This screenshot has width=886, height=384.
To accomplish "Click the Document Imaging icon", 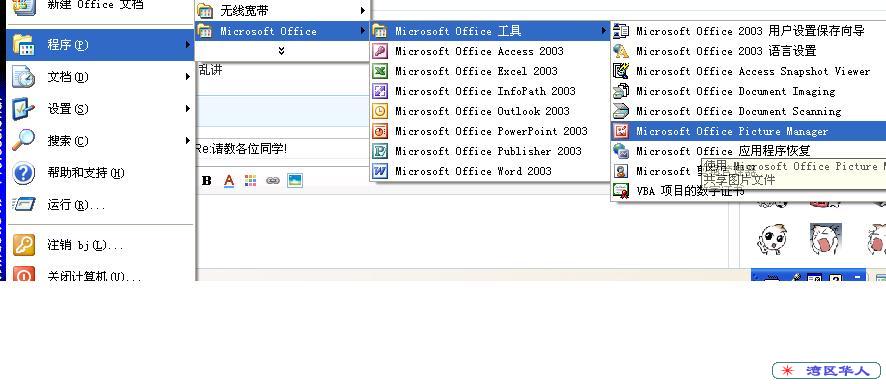I will coord(621,91).
